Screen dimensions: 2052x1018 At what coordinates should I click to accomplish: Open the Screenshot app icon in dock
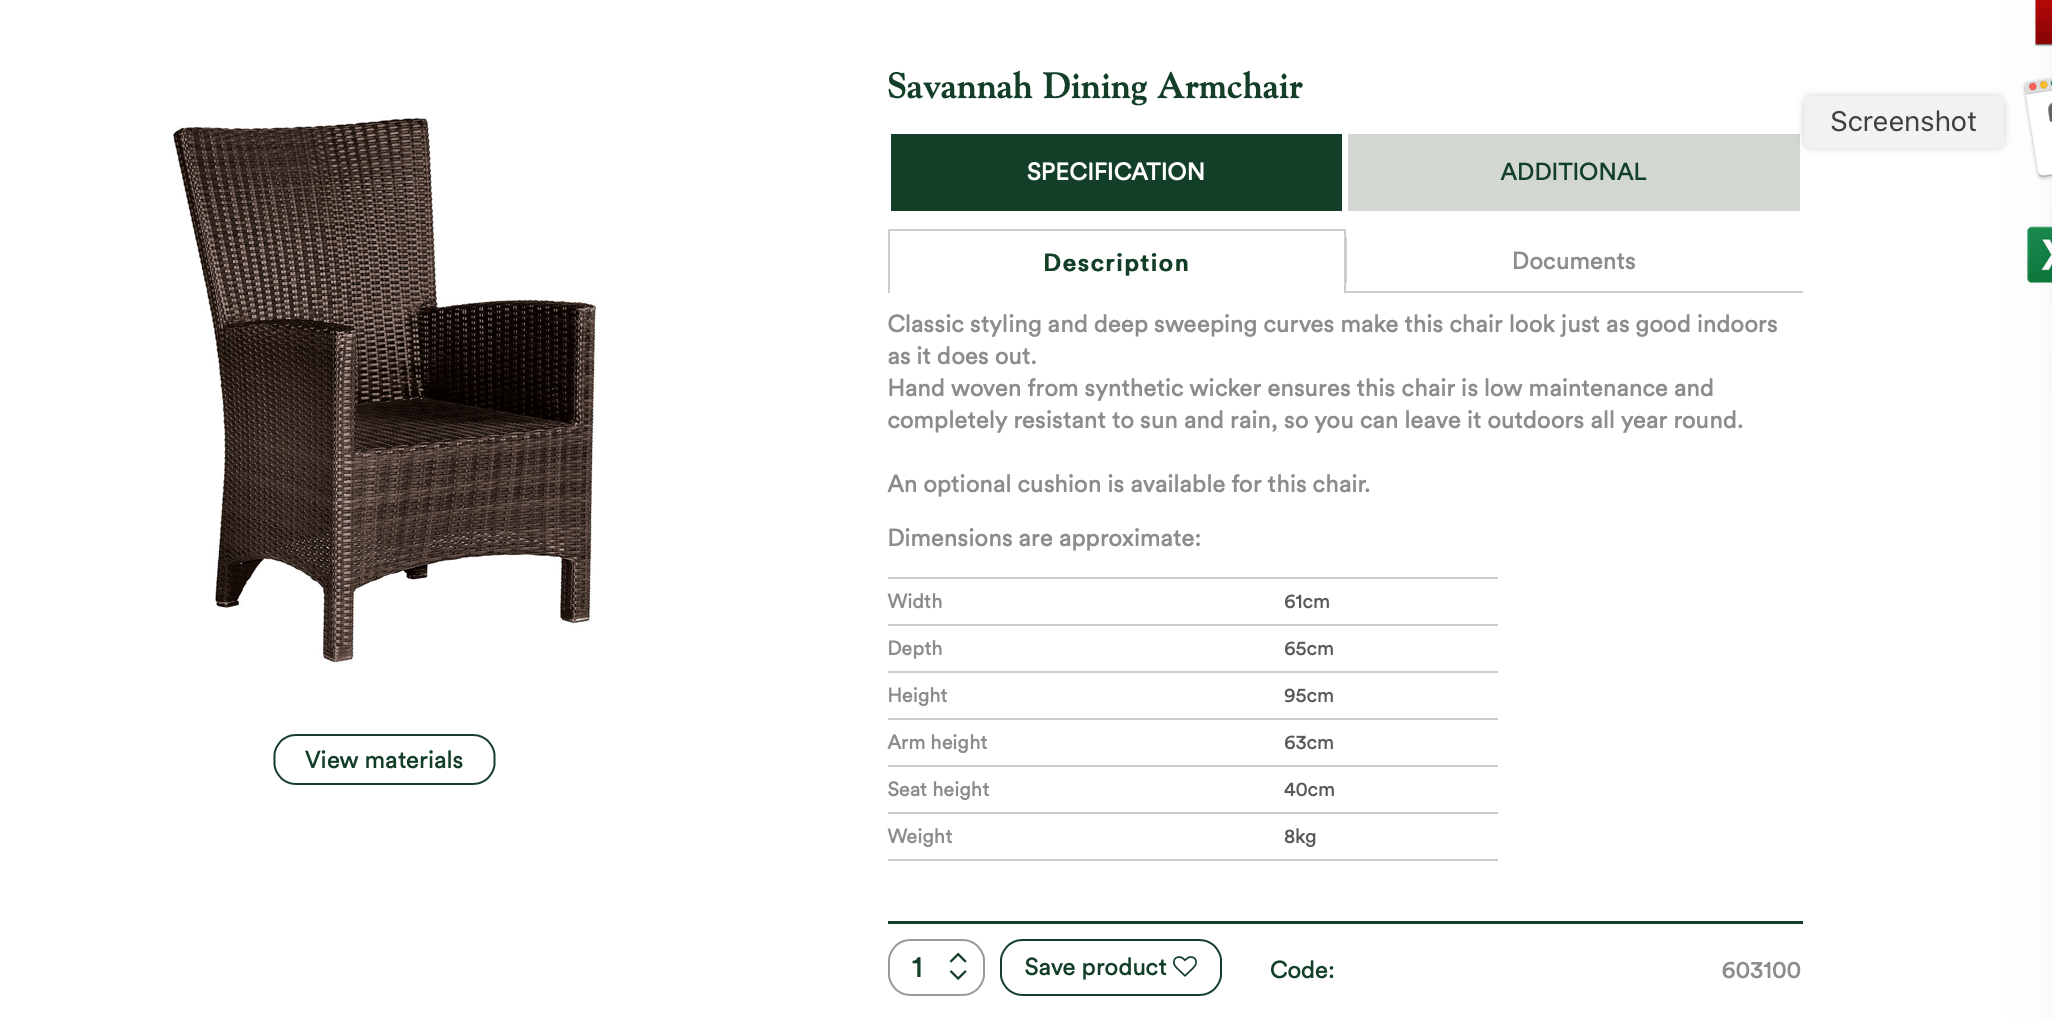tap(2039, 127)
